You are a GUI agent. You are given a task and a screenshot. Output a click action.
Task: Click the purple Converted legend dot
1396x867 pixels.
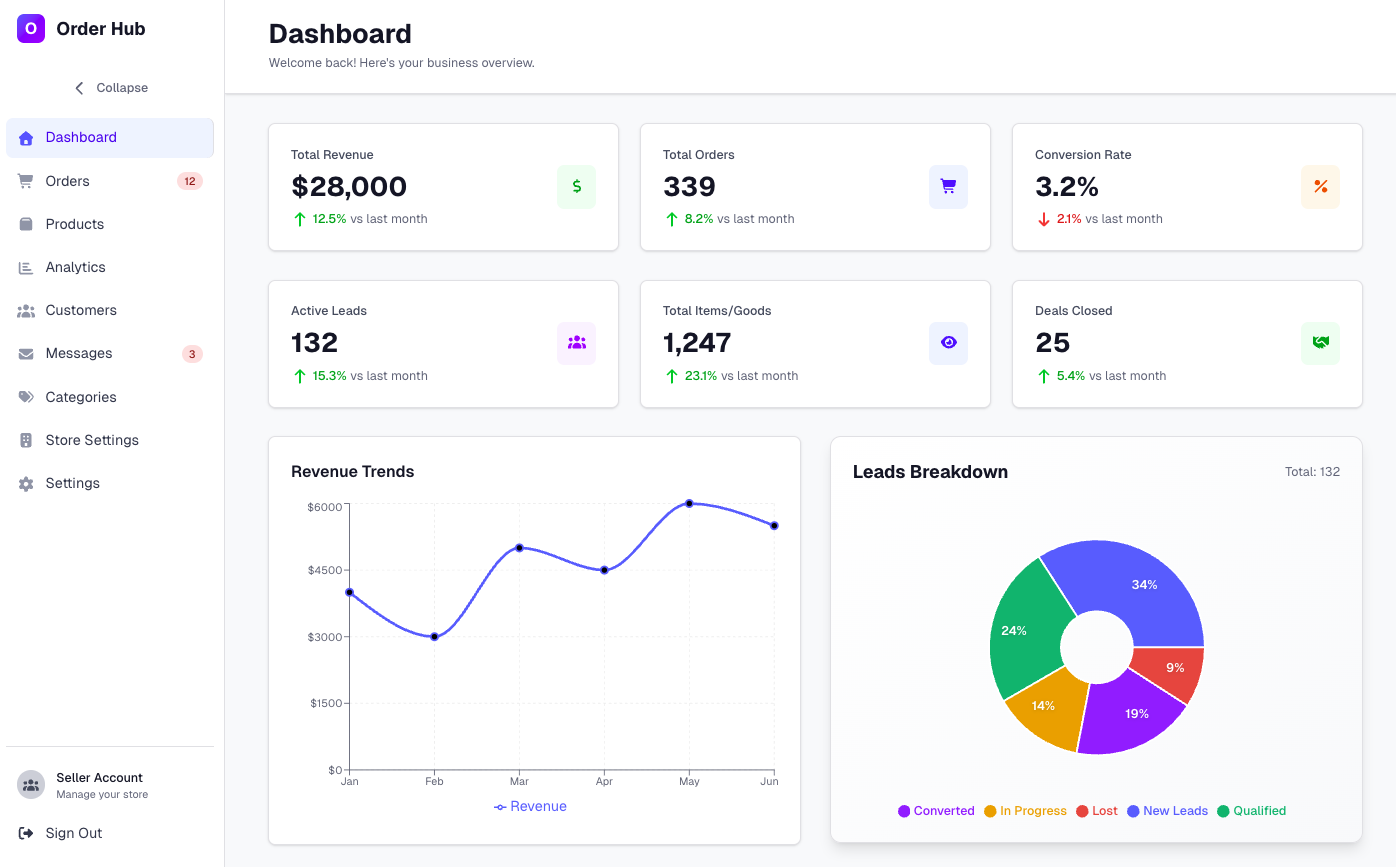903,811
